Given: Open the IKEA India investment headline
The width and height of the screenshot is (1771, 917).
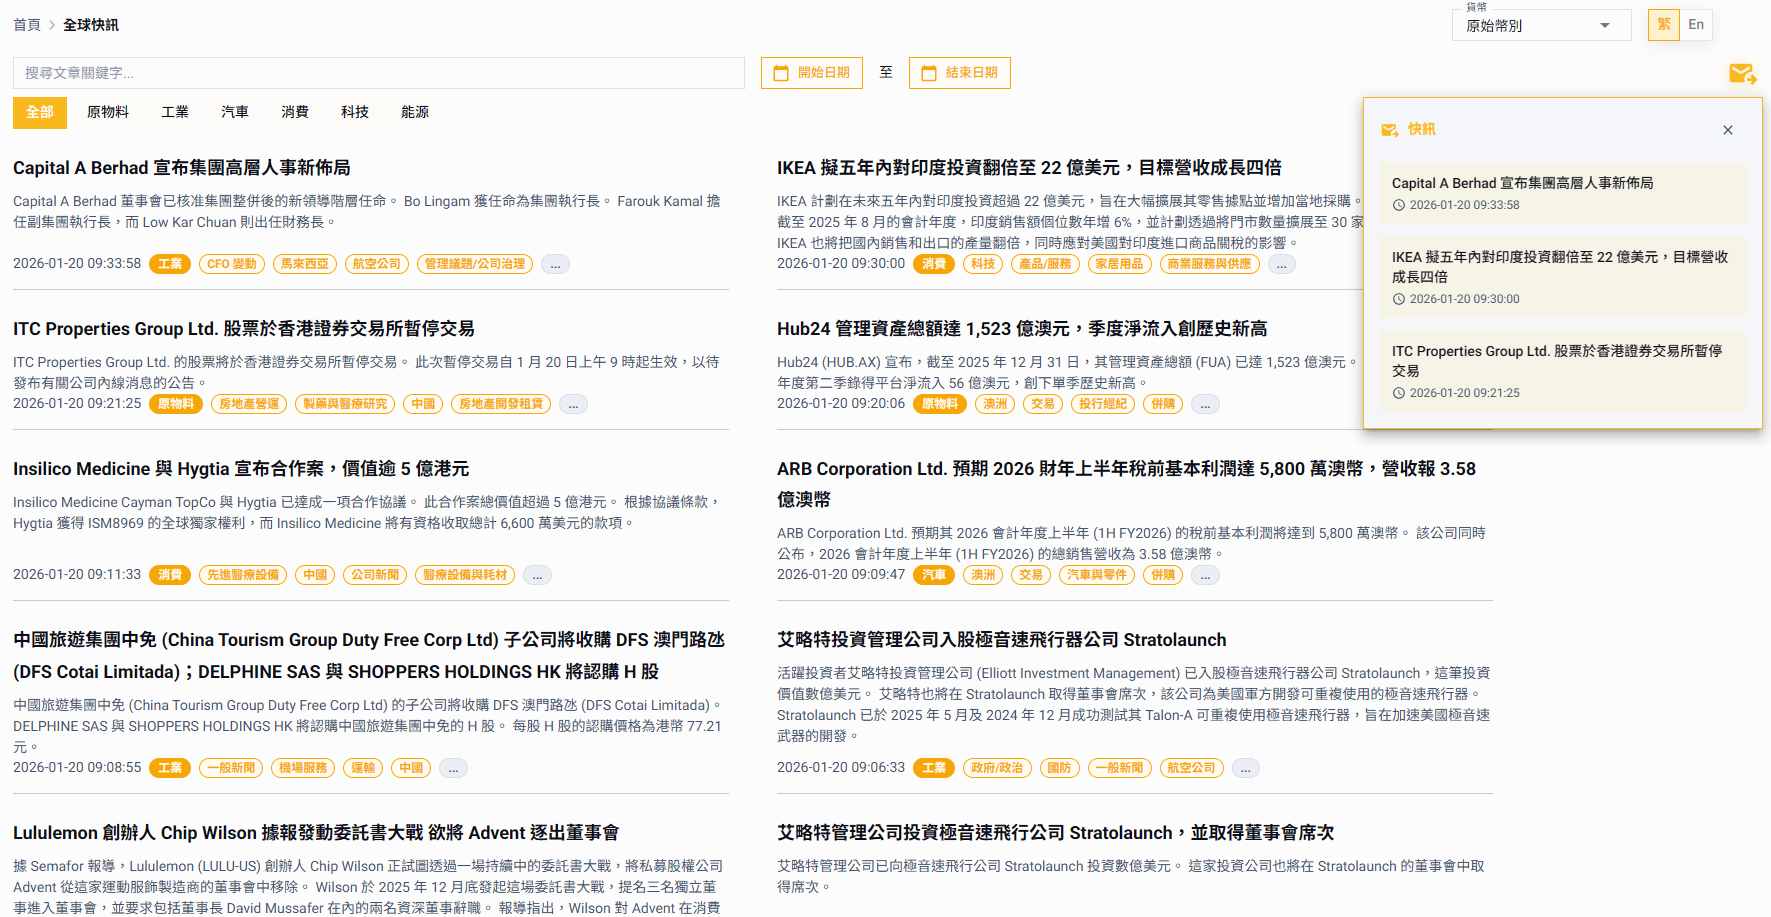Looking at the screenshot, I should point(1031,167).
